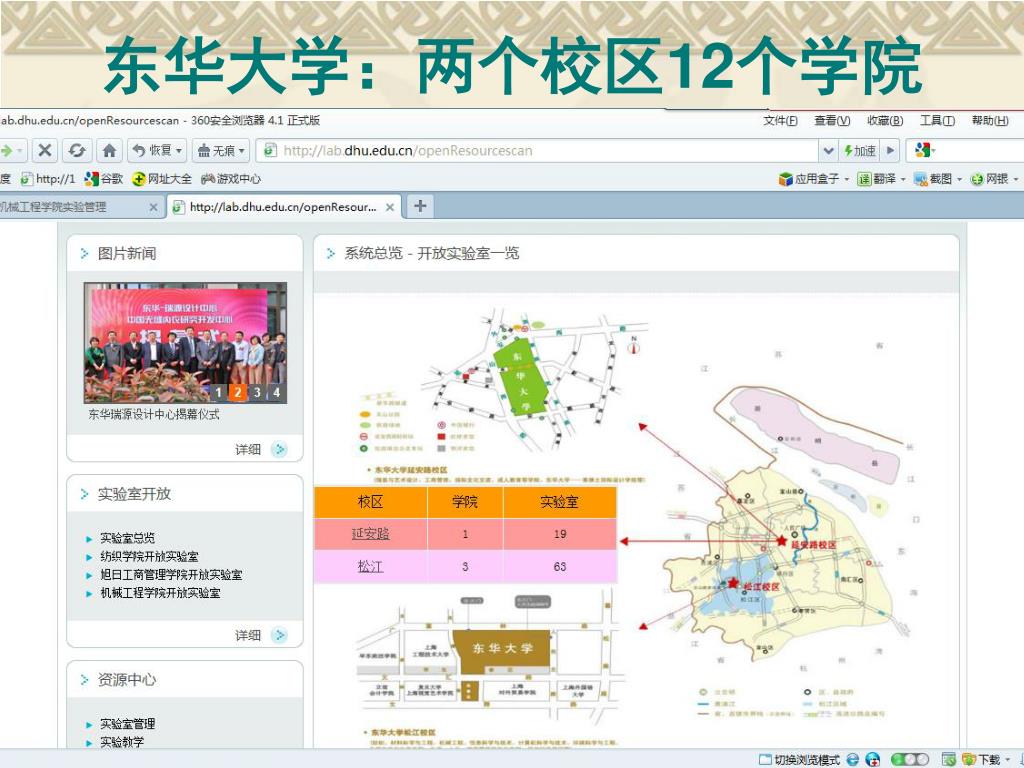The width and height of the screenshot is (1024, 768).
Task: Toggle the green traffic-light status switch
Action: click(x=910, y=760)
